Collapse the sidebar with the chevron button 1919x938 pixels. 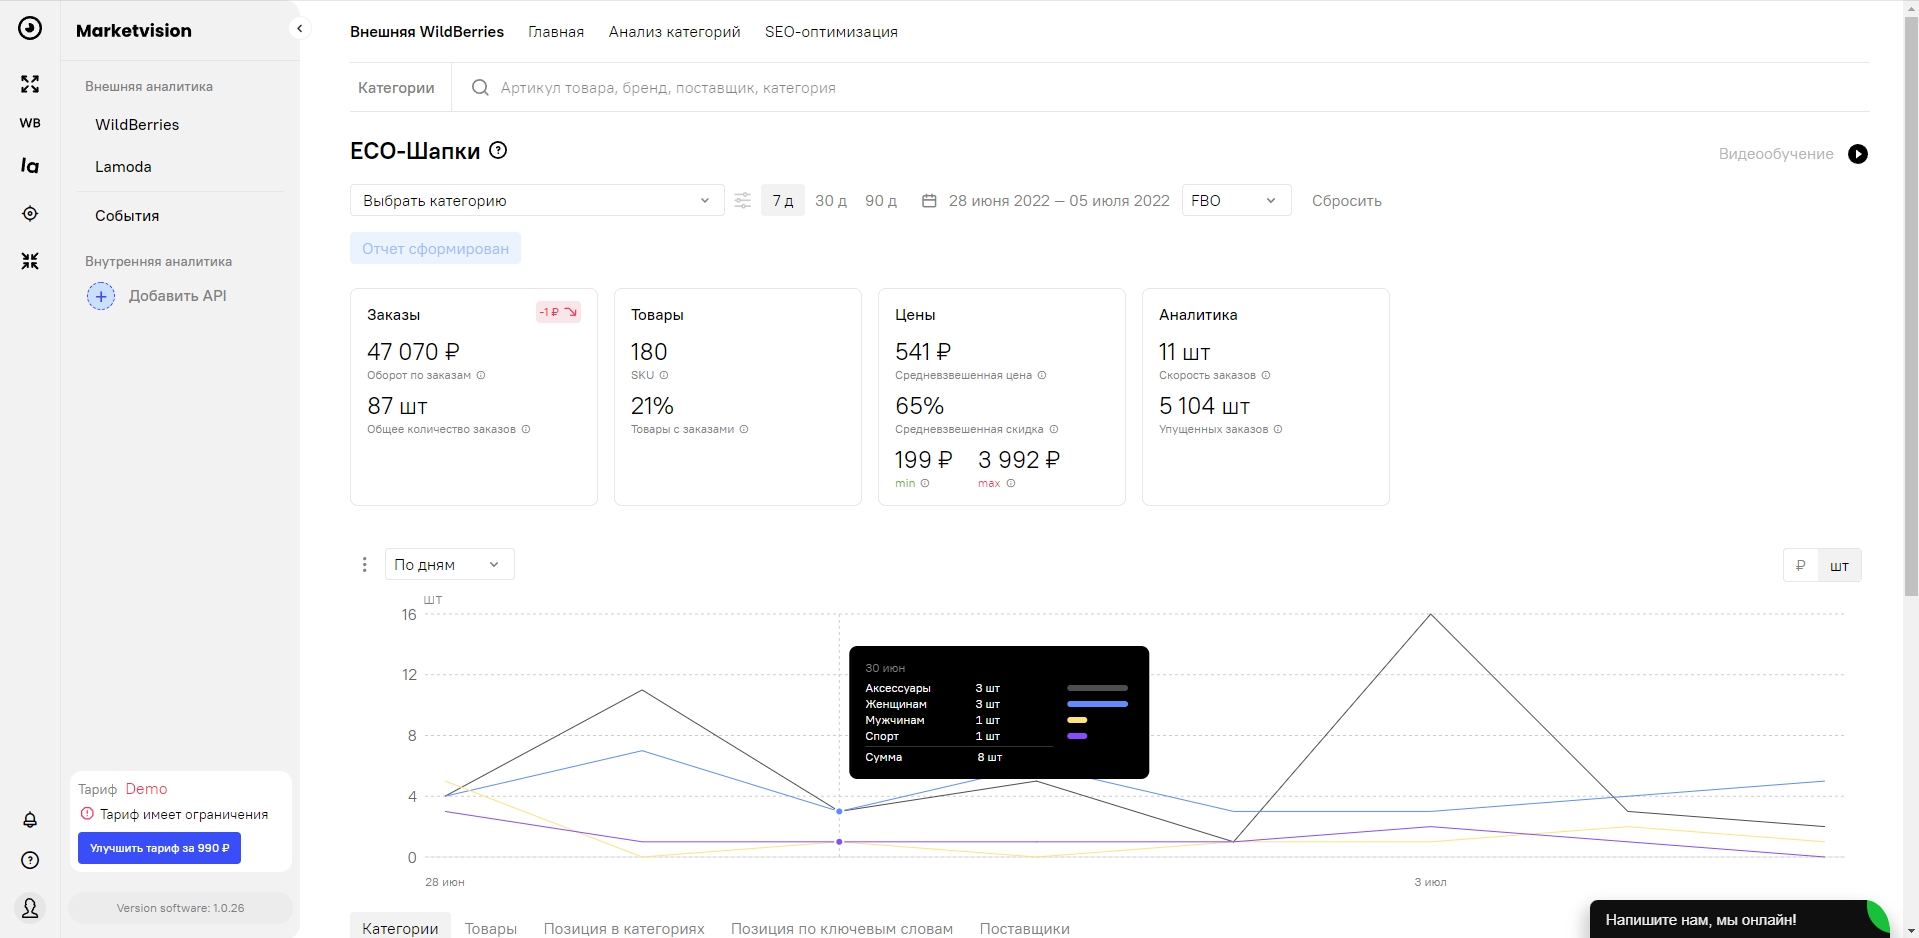pos(299,29)
